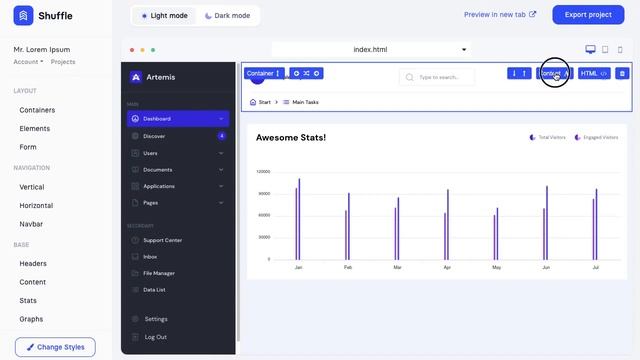
Task: Open the Account dropdown
Action: [28, 62]
